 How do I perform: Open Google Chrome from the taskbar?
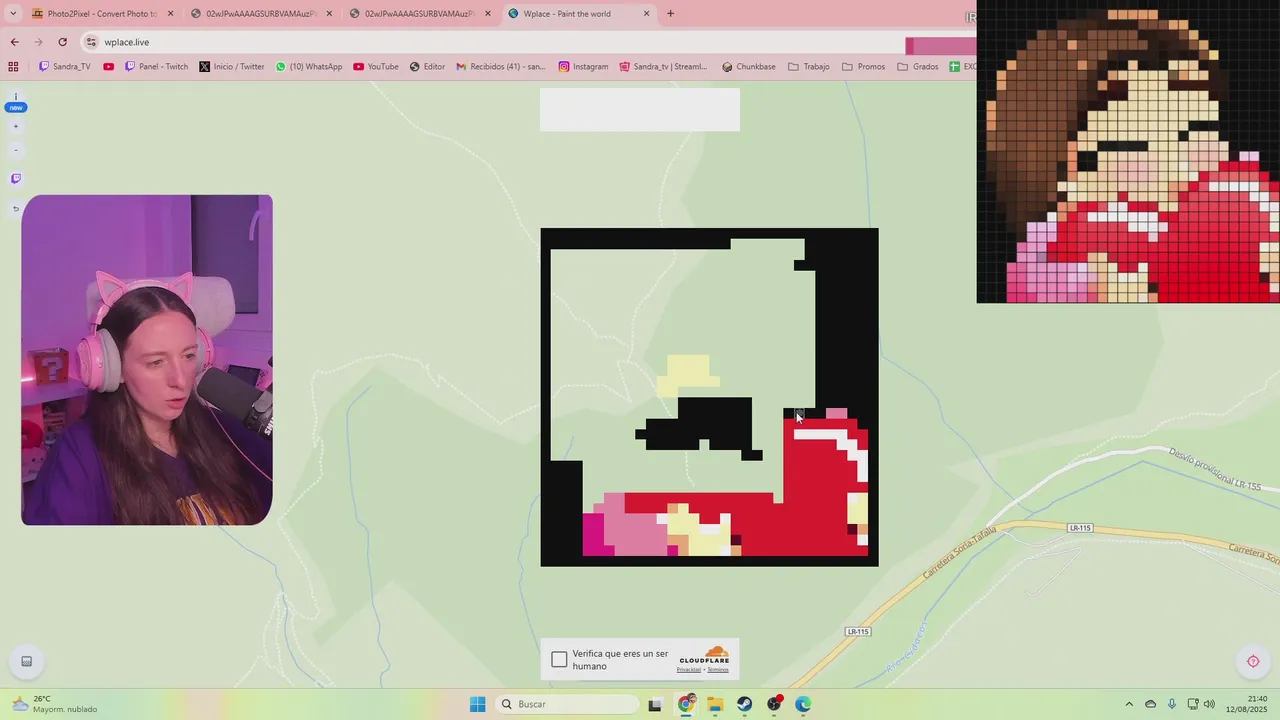(x=686, y=704)
